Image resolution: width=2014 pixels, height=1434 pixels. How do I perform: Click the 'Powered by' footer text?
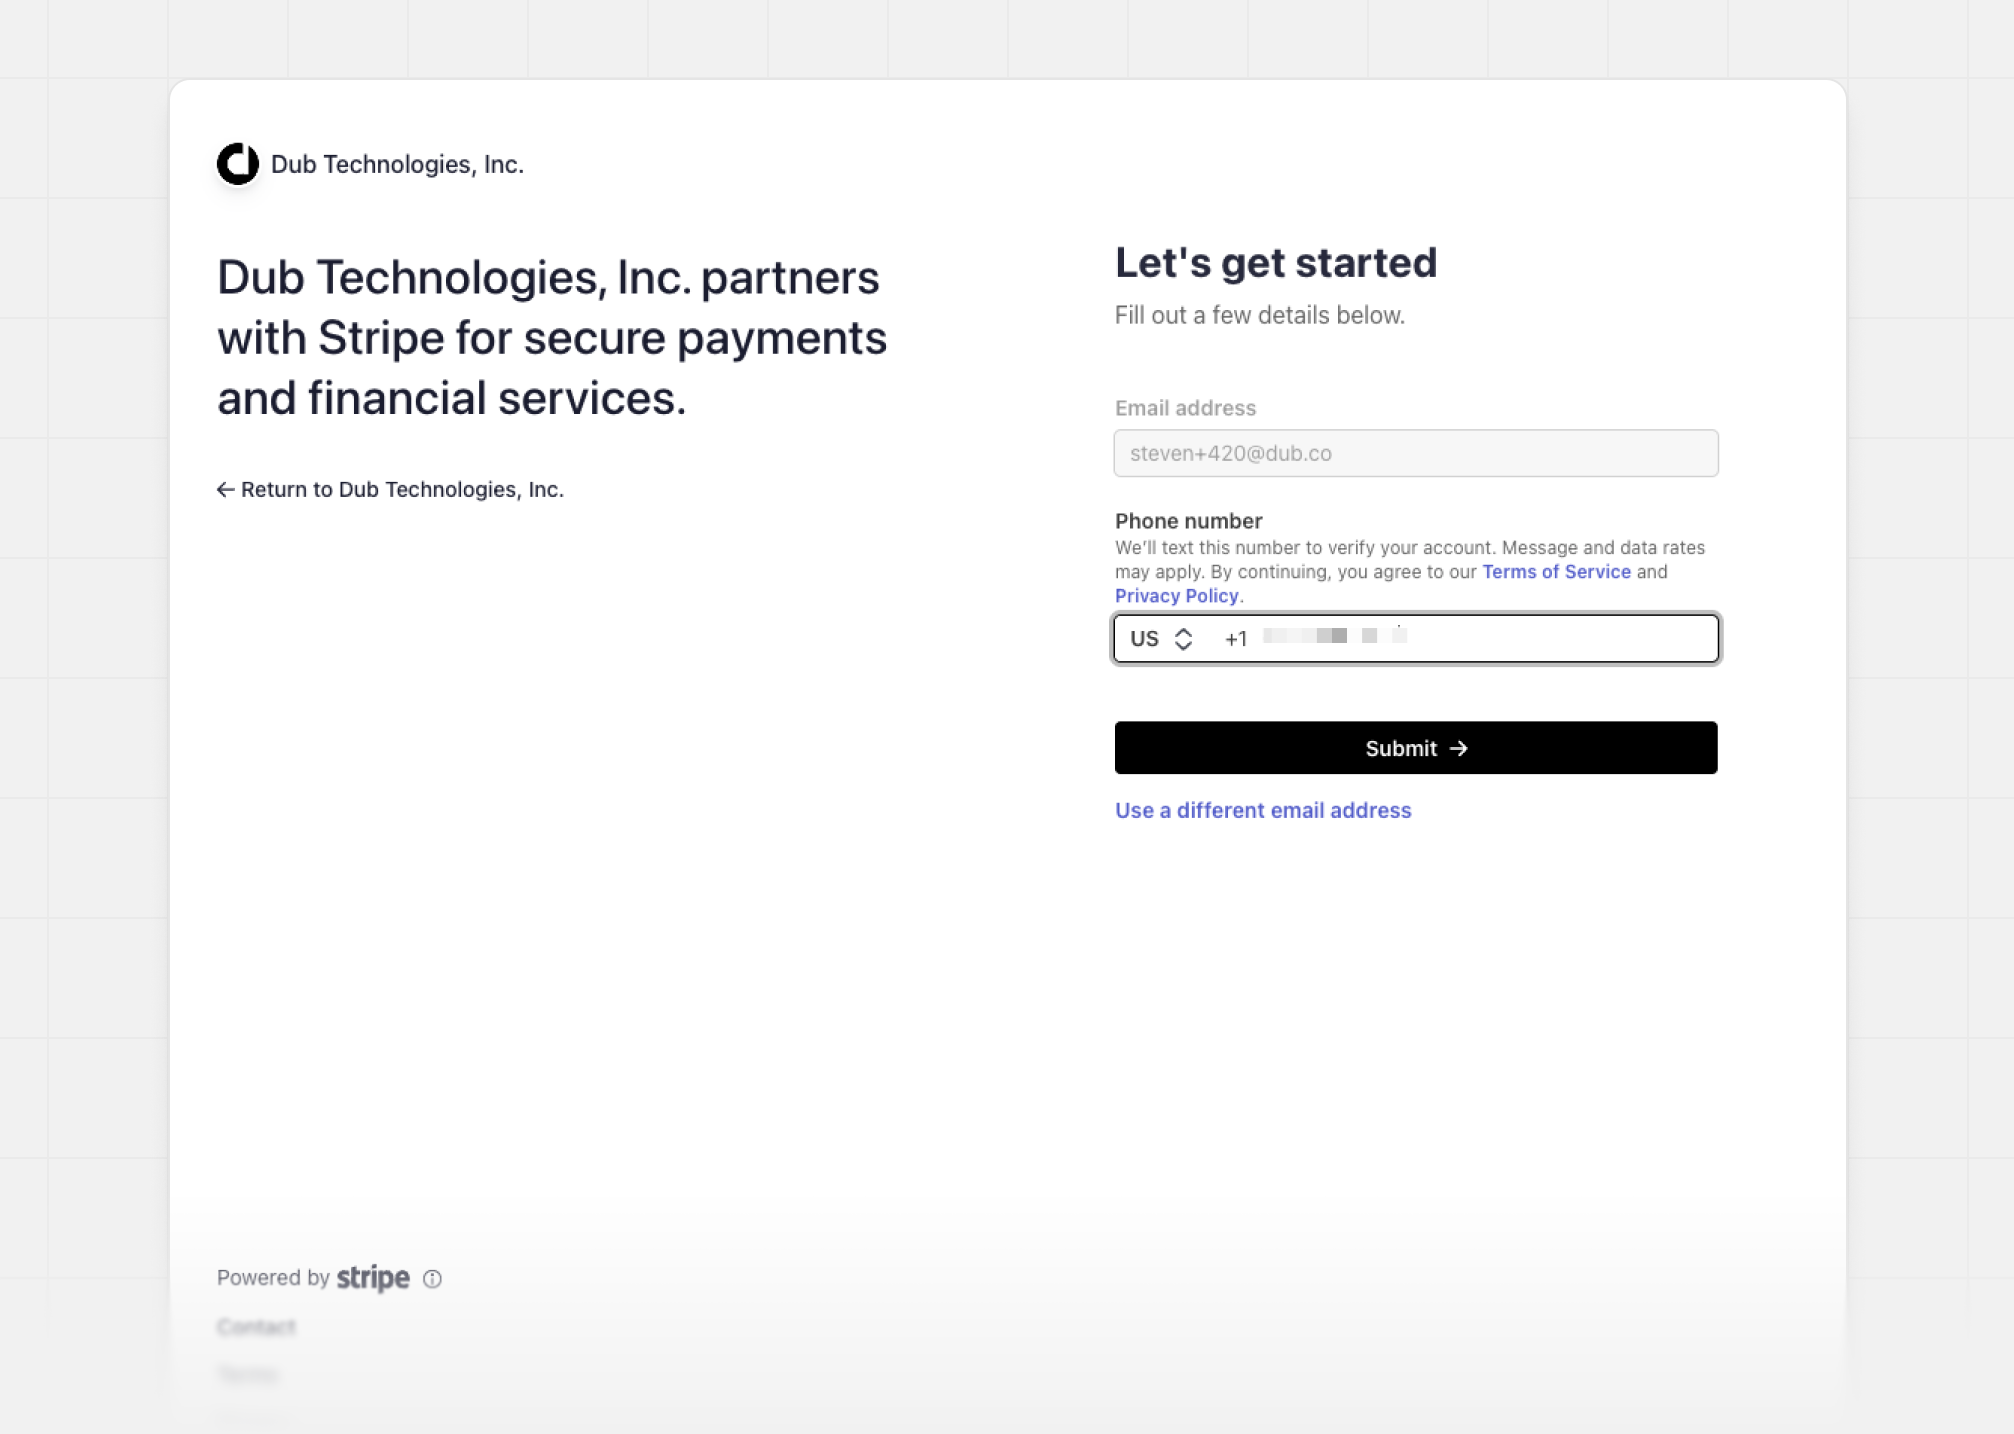(x=273, y=1278)
